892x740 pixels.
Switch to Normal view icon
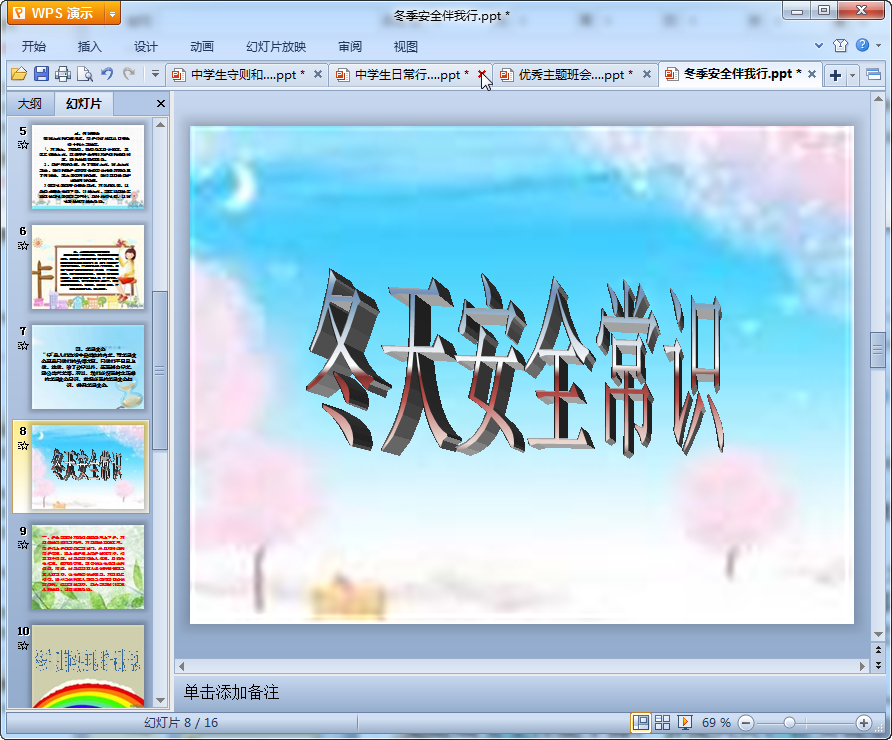tap(641, 723)
